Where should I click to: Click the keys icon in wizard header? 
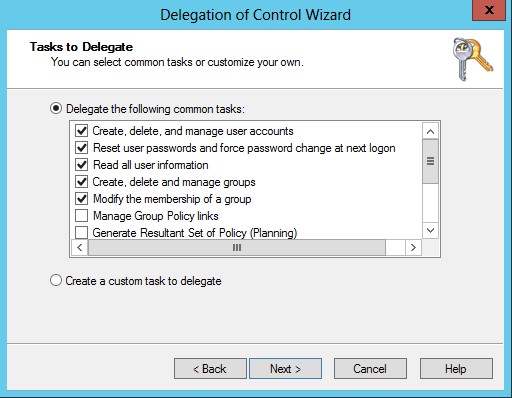click(x=473, y=59)
